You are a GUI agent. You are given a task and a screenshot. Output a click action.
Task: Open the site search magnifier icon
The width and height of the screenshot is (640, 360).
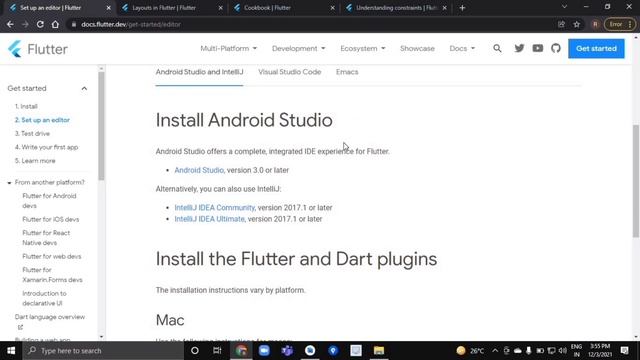pyautogui.click(x=497, y=49)
